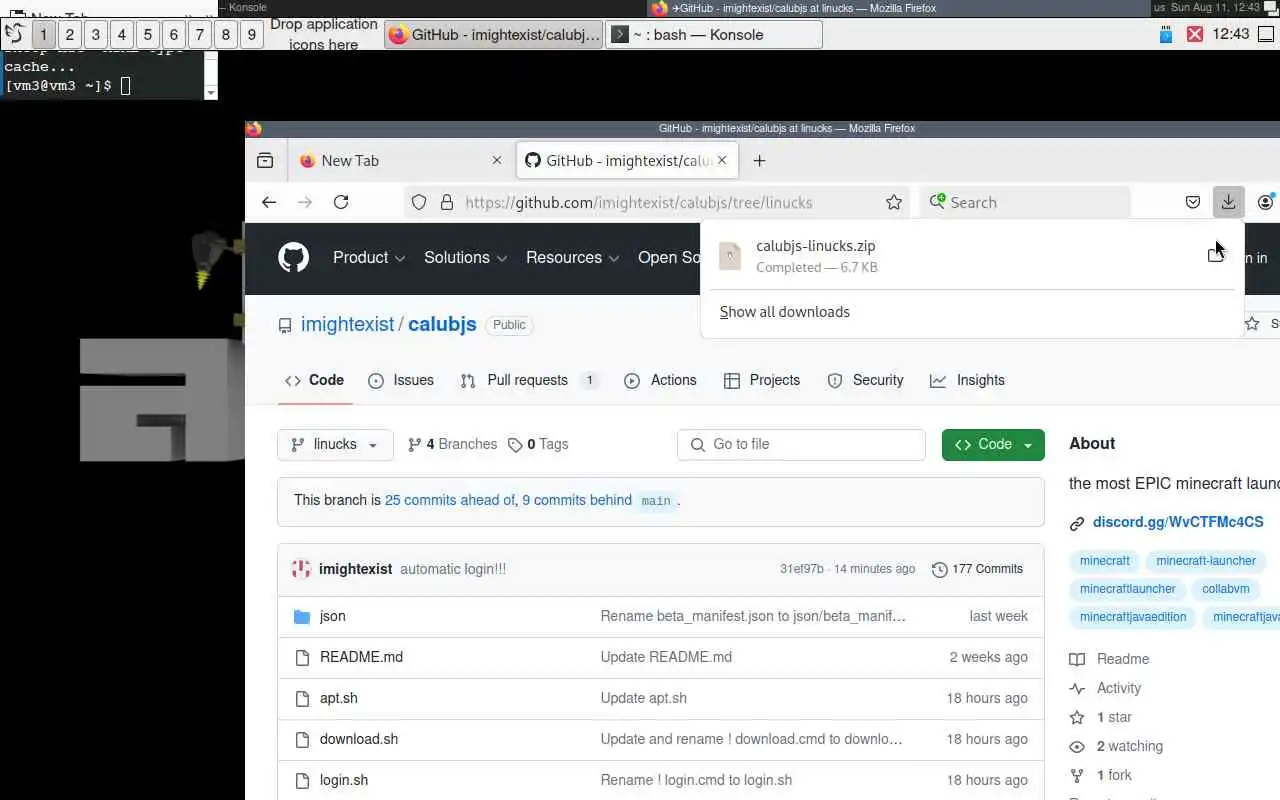Switch to bash Konsole in taskbar
This screenshot has height=800, width=1280.
pyautogui.click(x=714, y=34)
